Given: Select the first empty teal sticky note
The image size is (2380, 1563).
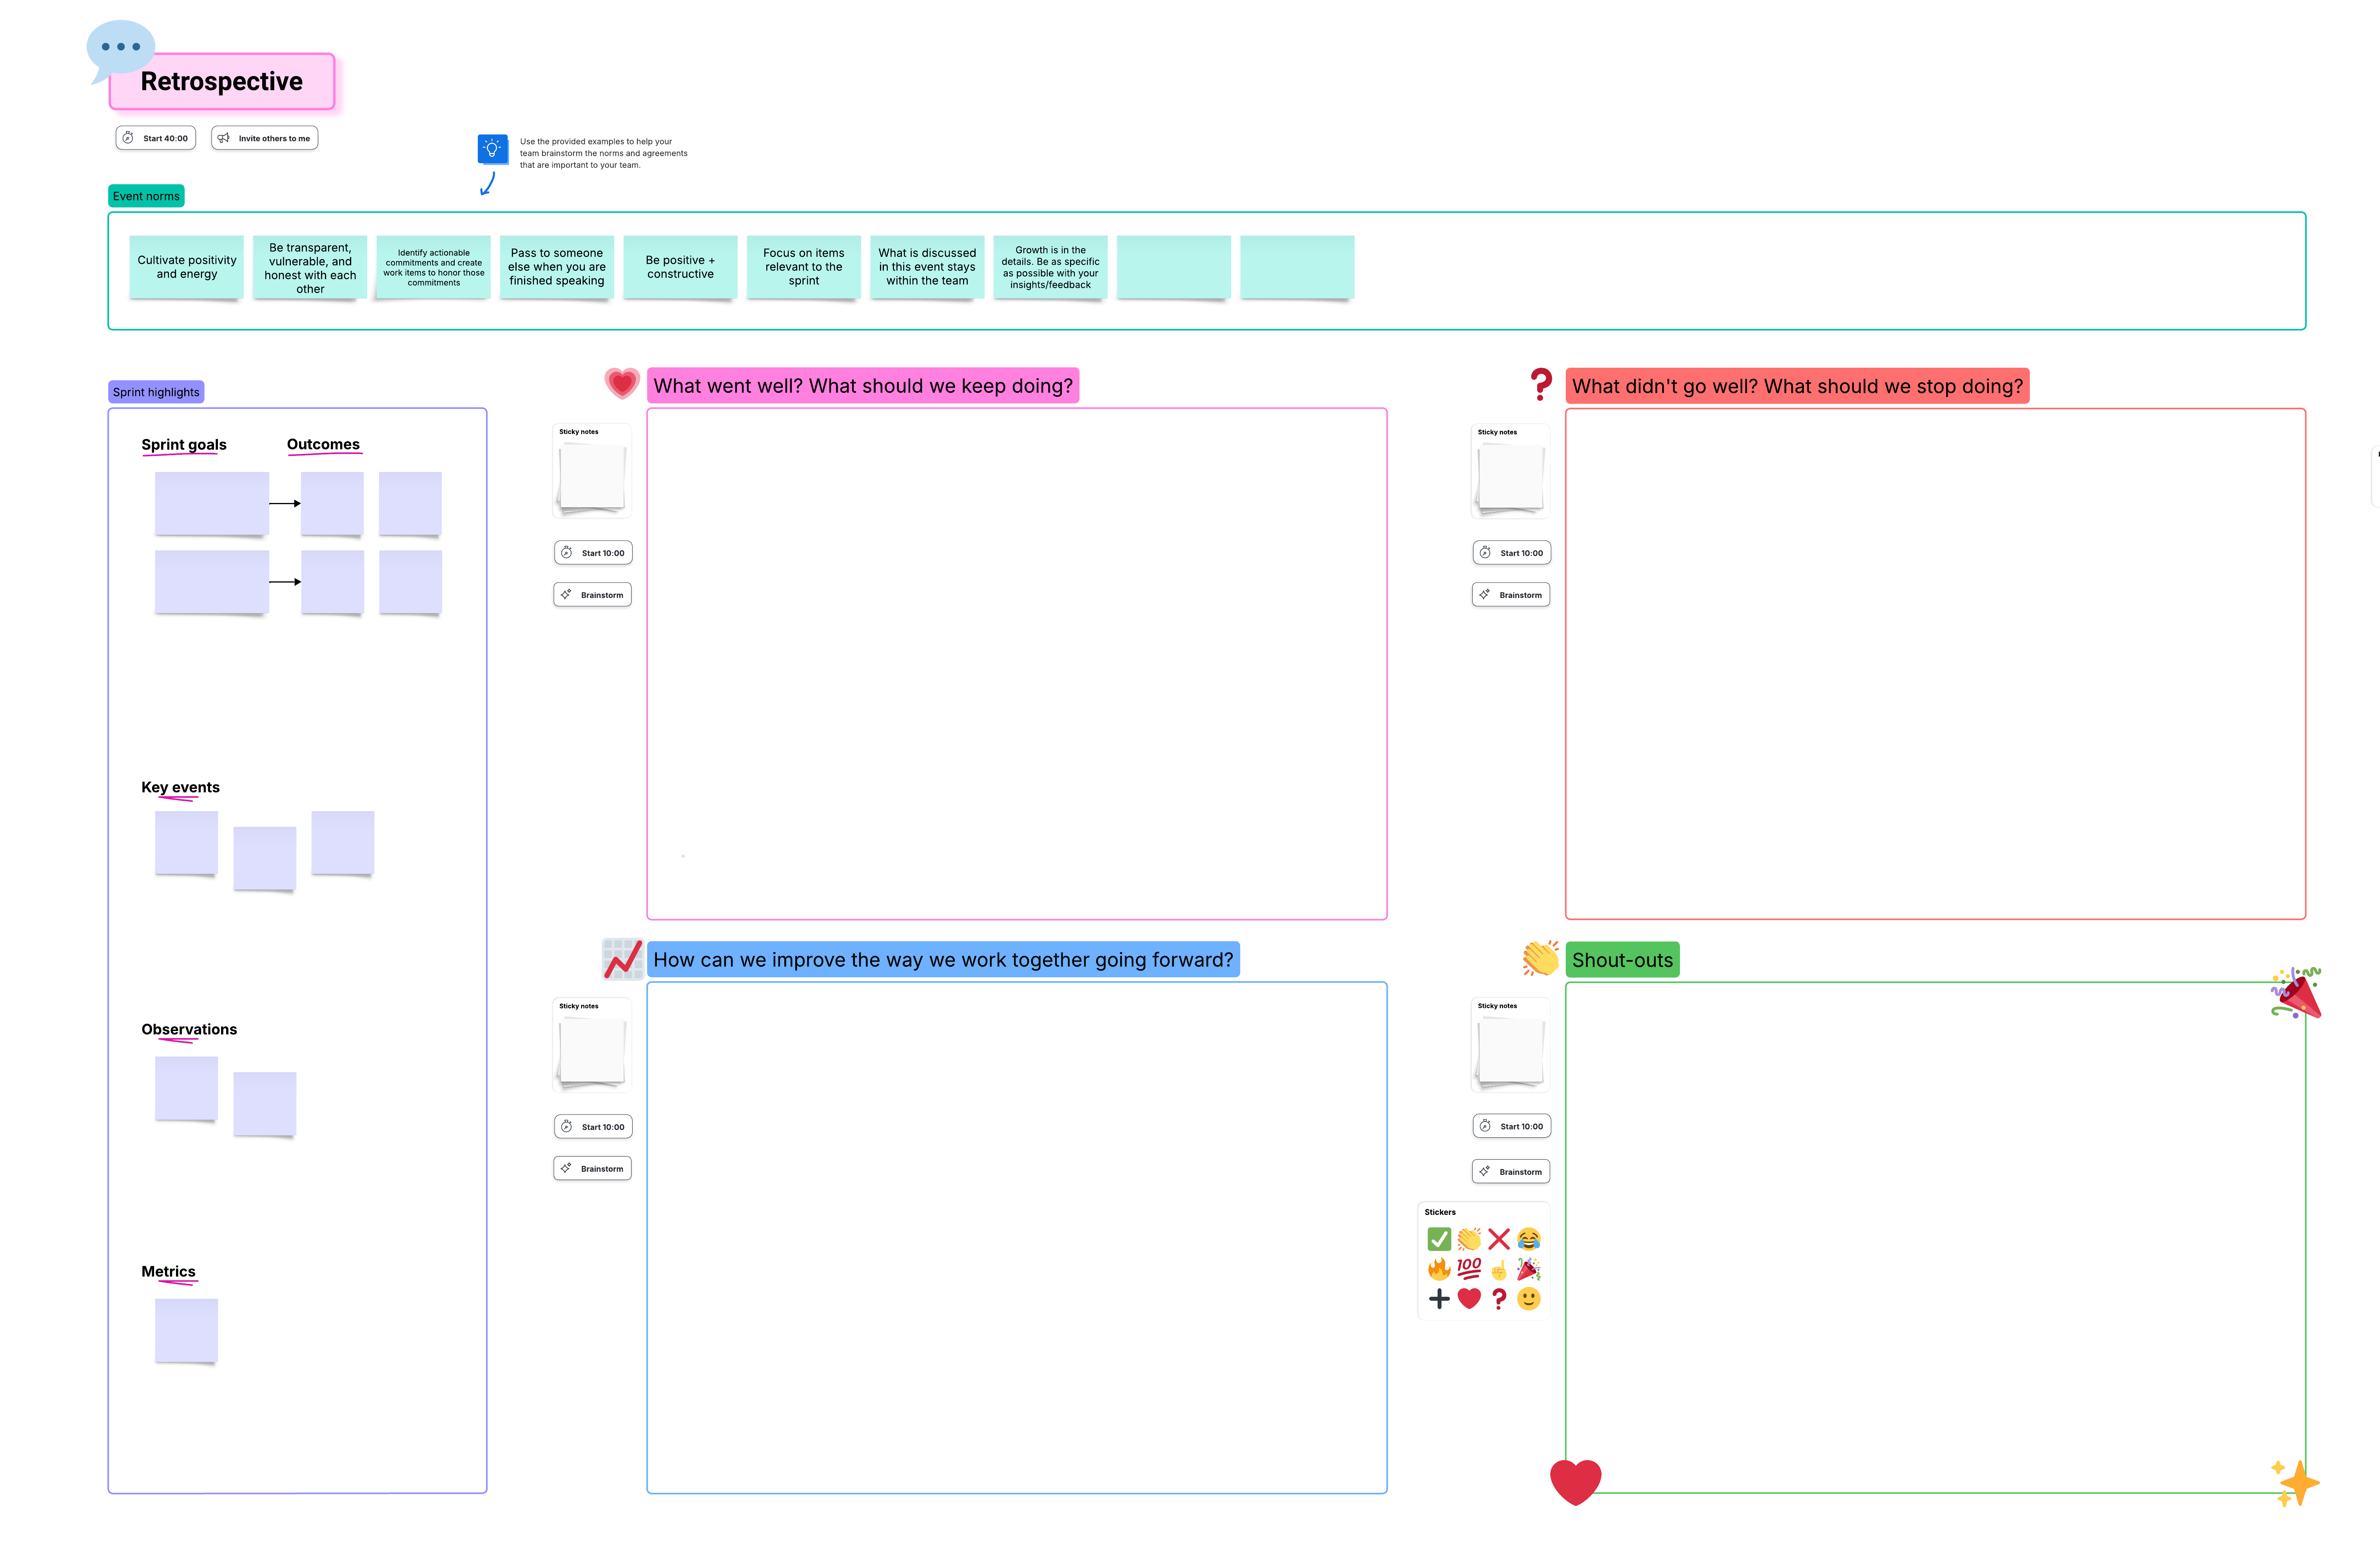Looking at the screenshot, I should point(1173,267).
